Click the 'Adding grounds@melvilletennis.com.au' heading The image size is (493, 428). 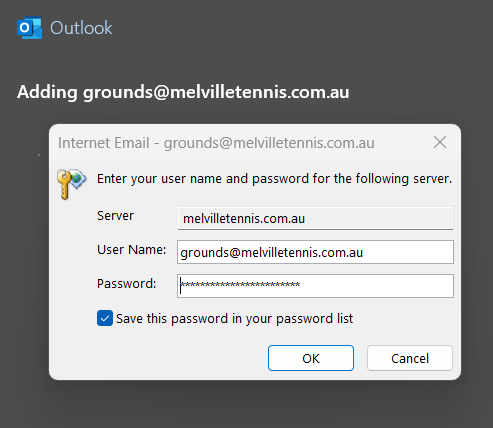tap(183, 92)
